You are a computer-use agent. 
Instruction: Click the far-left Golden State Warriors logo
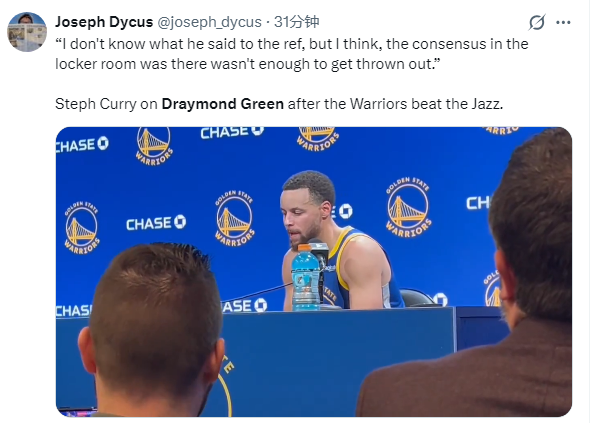(82, 227)
